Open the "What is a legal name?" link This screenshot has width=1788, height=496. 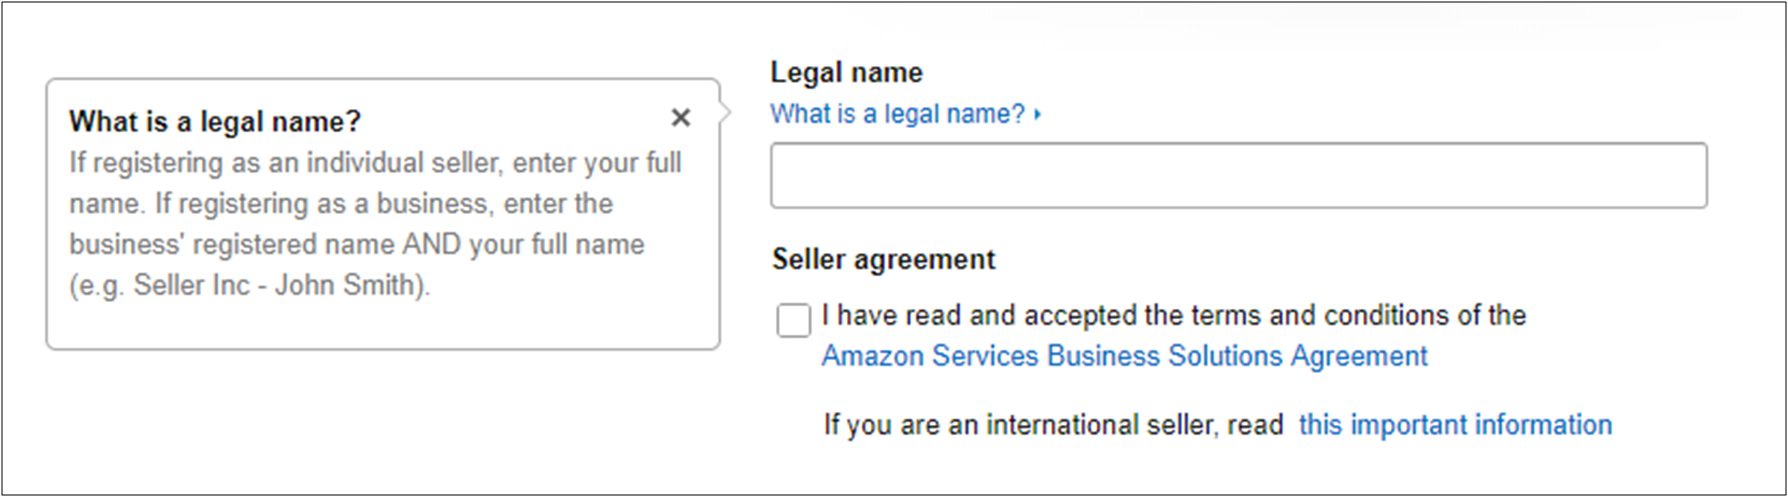pos(897,114)
